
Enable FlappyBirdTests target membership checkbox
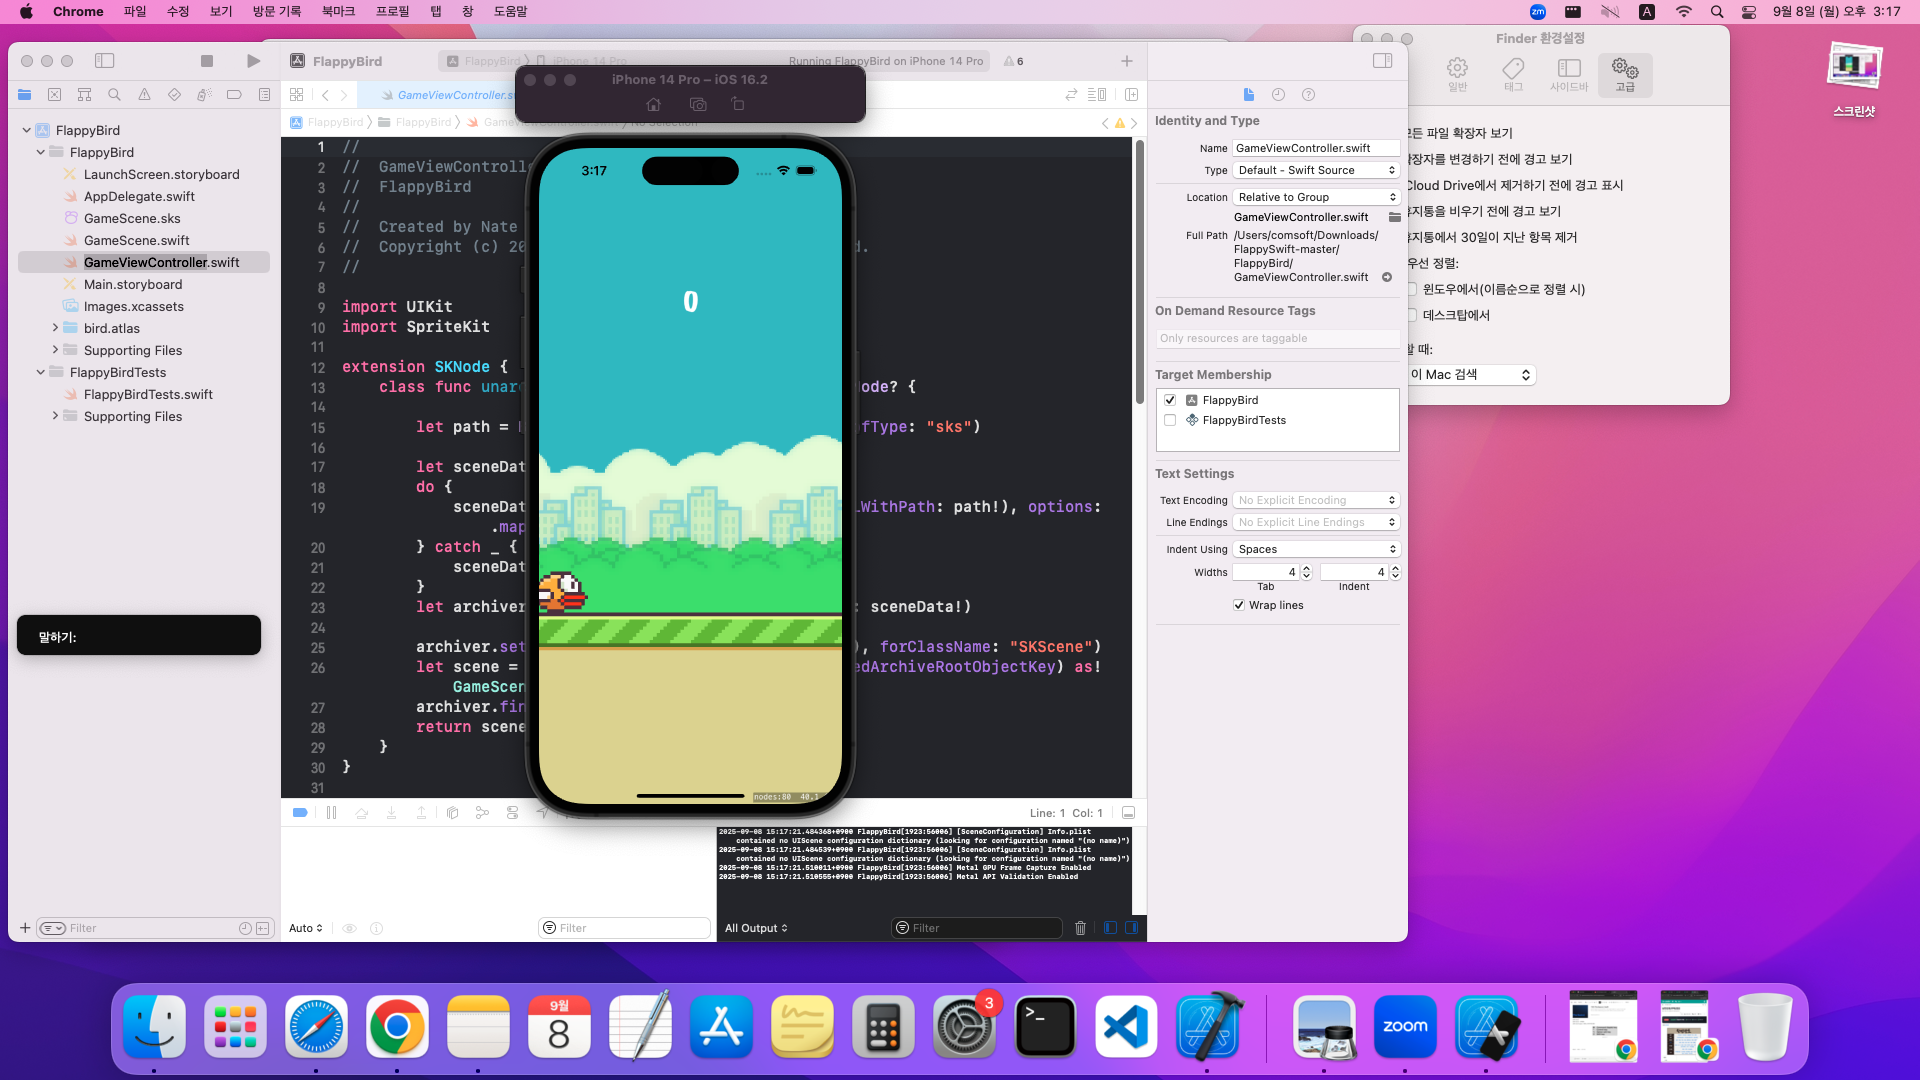(1170, 420)
